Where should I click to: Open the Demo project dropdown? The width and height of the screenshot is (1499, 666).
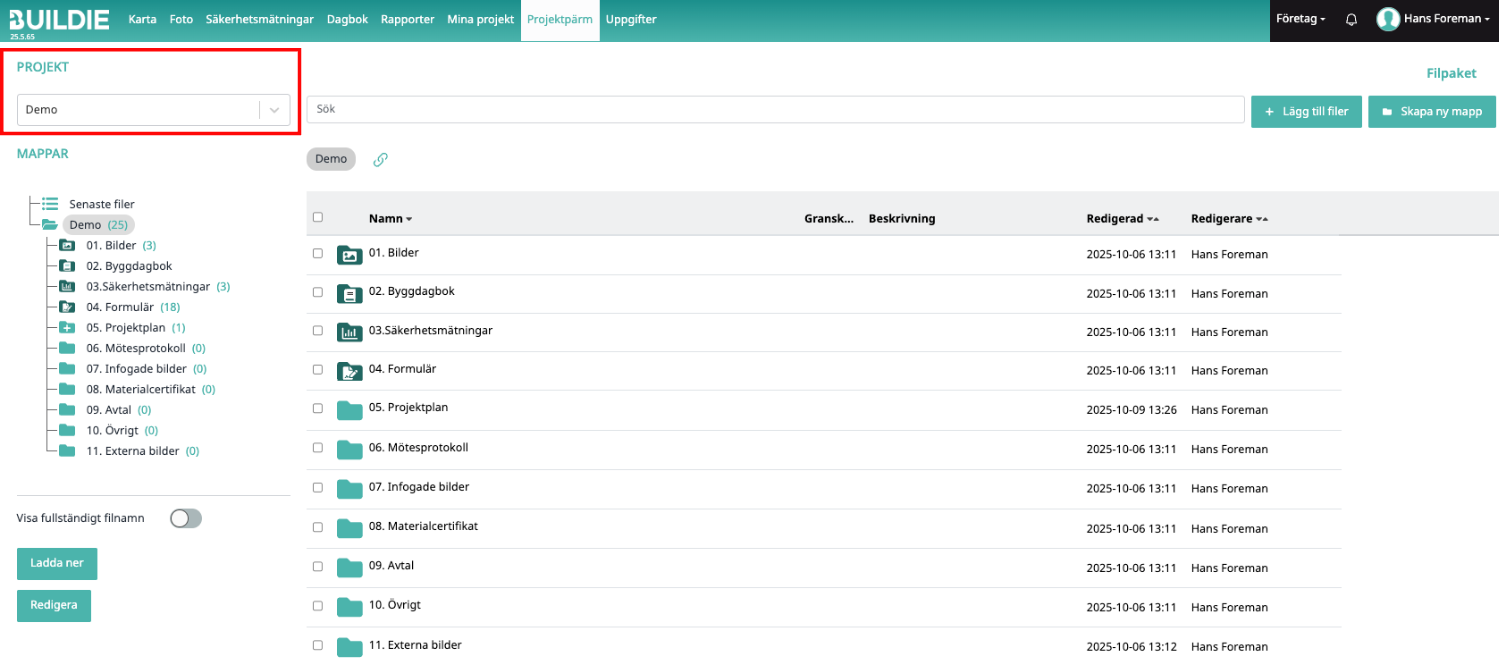(x=153, y=110)
